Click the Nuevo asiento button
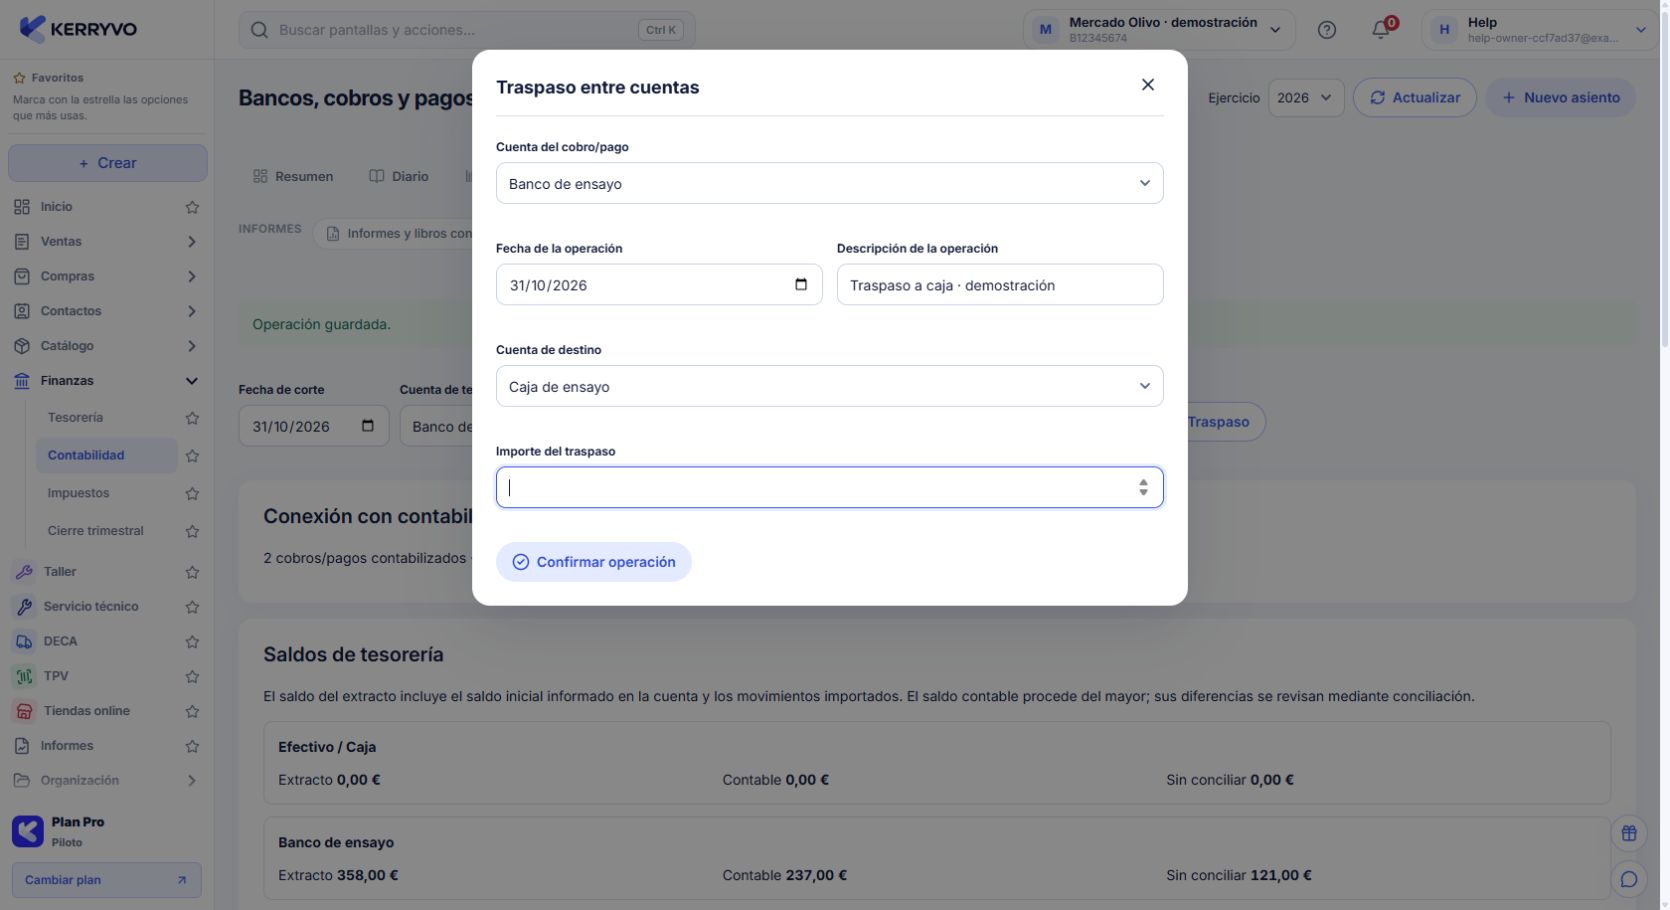The height and width of the screenshot is (910, 1670). [1561, 98]
